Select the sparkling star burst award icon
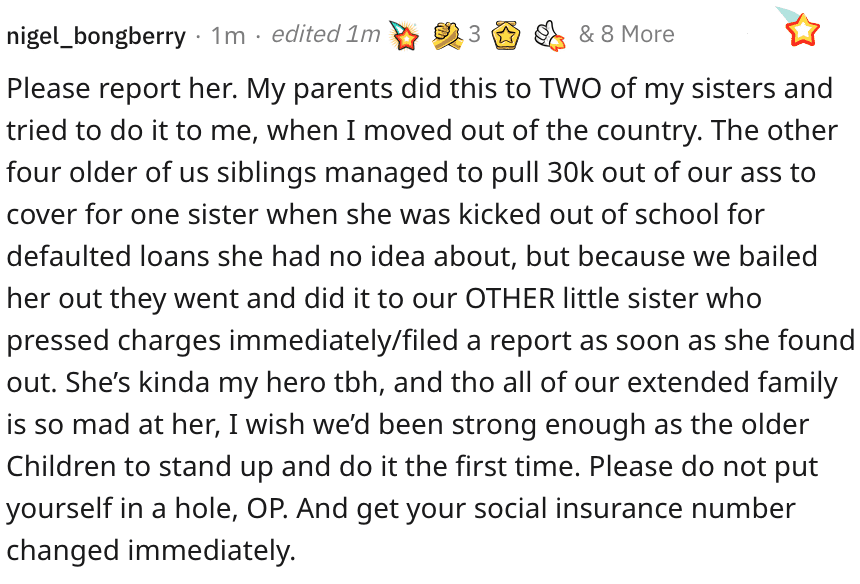Screen dimensions: 860x584 click(x=404, y=36)
